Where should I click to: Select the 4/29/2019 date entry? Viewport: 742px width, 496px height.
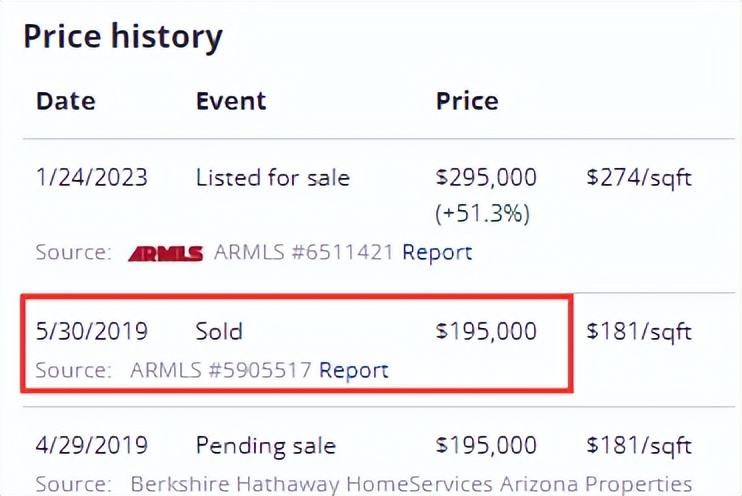(91, 445)
